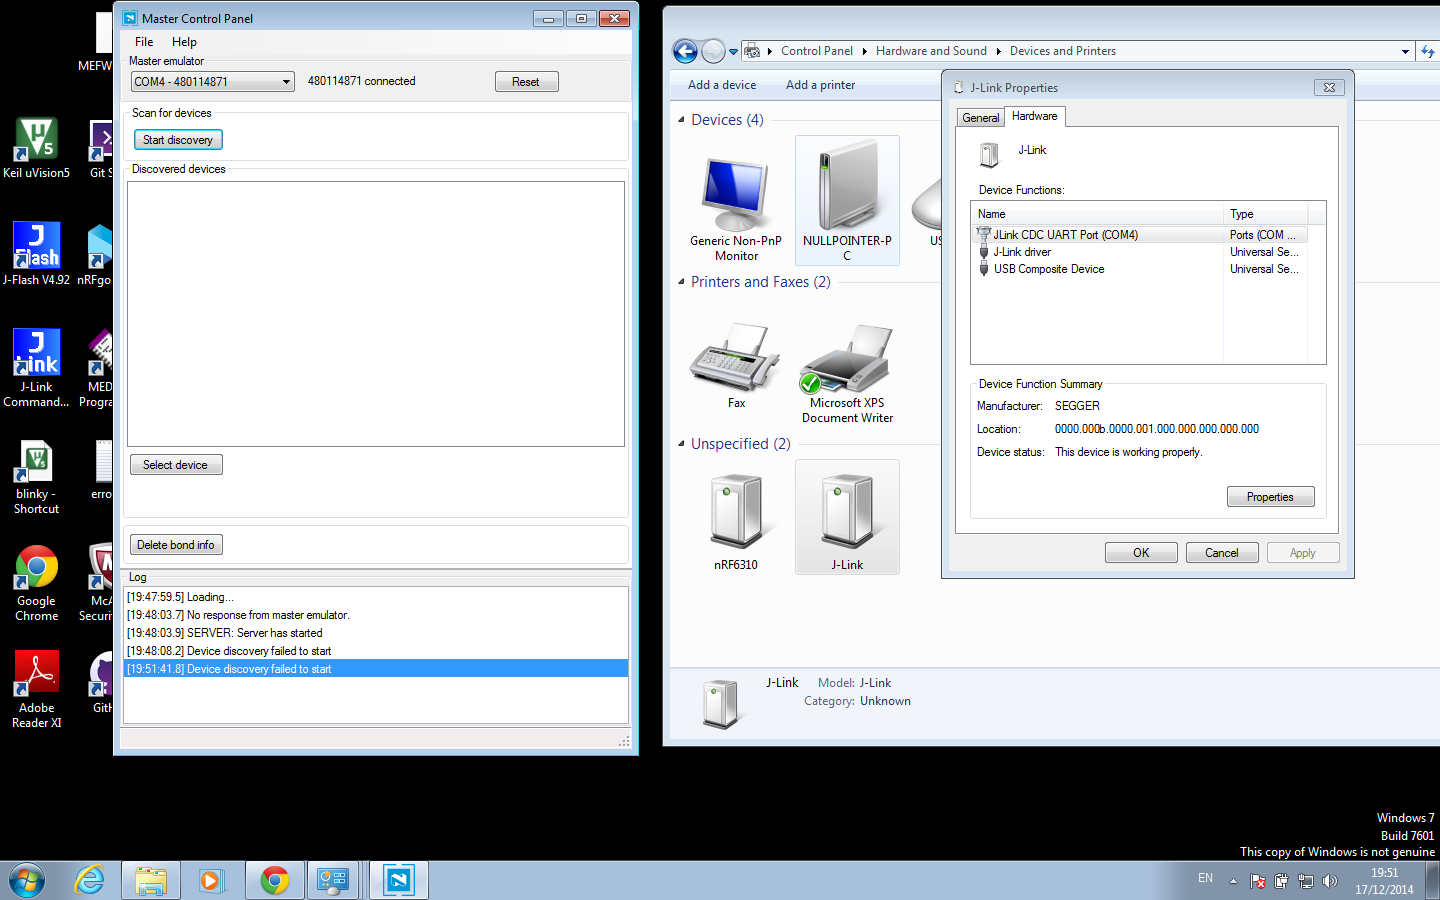Click the empty Discovered devices list box
The height and width of the screenshot is (900, 1440).
[x=376, y=314]
